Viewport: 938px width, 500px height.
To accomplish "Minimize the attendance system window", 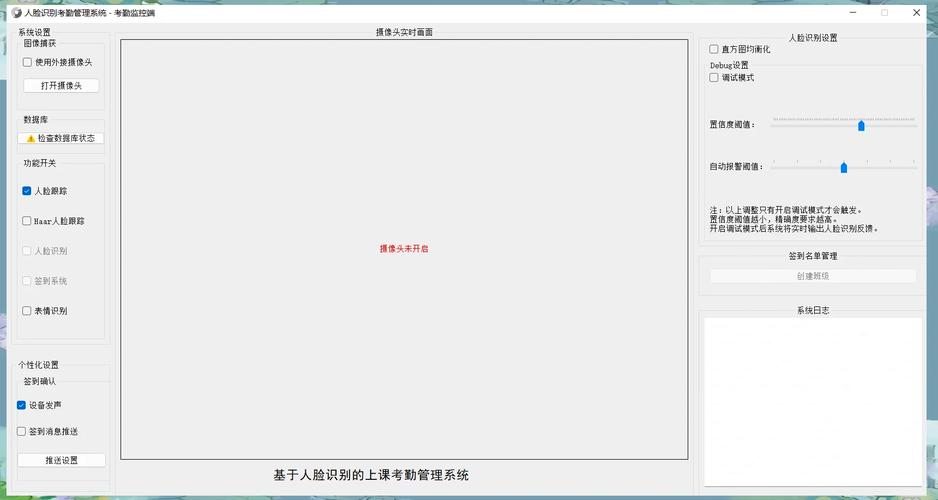I will click(x=853, y=13).
